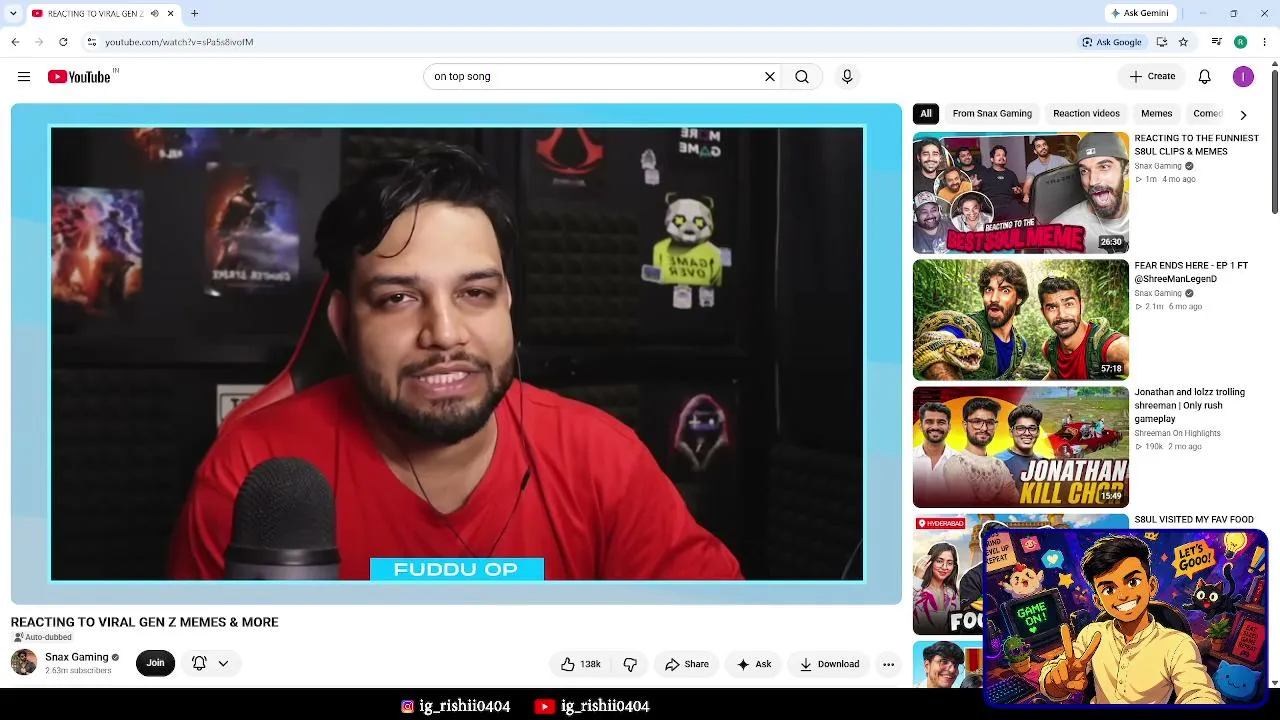Click the 2.63m subscribers count
Screen dimensions: 1280x720
(78, 671)
